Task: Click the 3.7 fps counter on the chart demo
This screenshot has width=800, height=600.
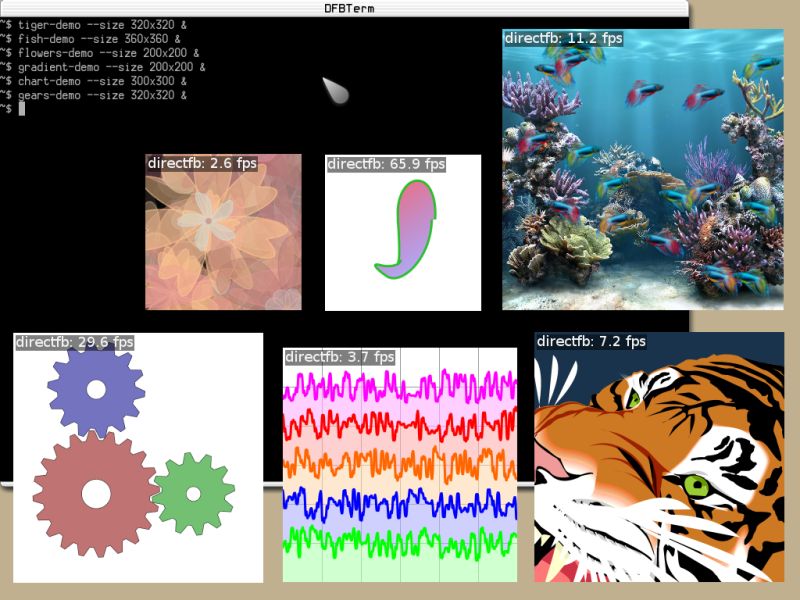Action: point(339,356)
